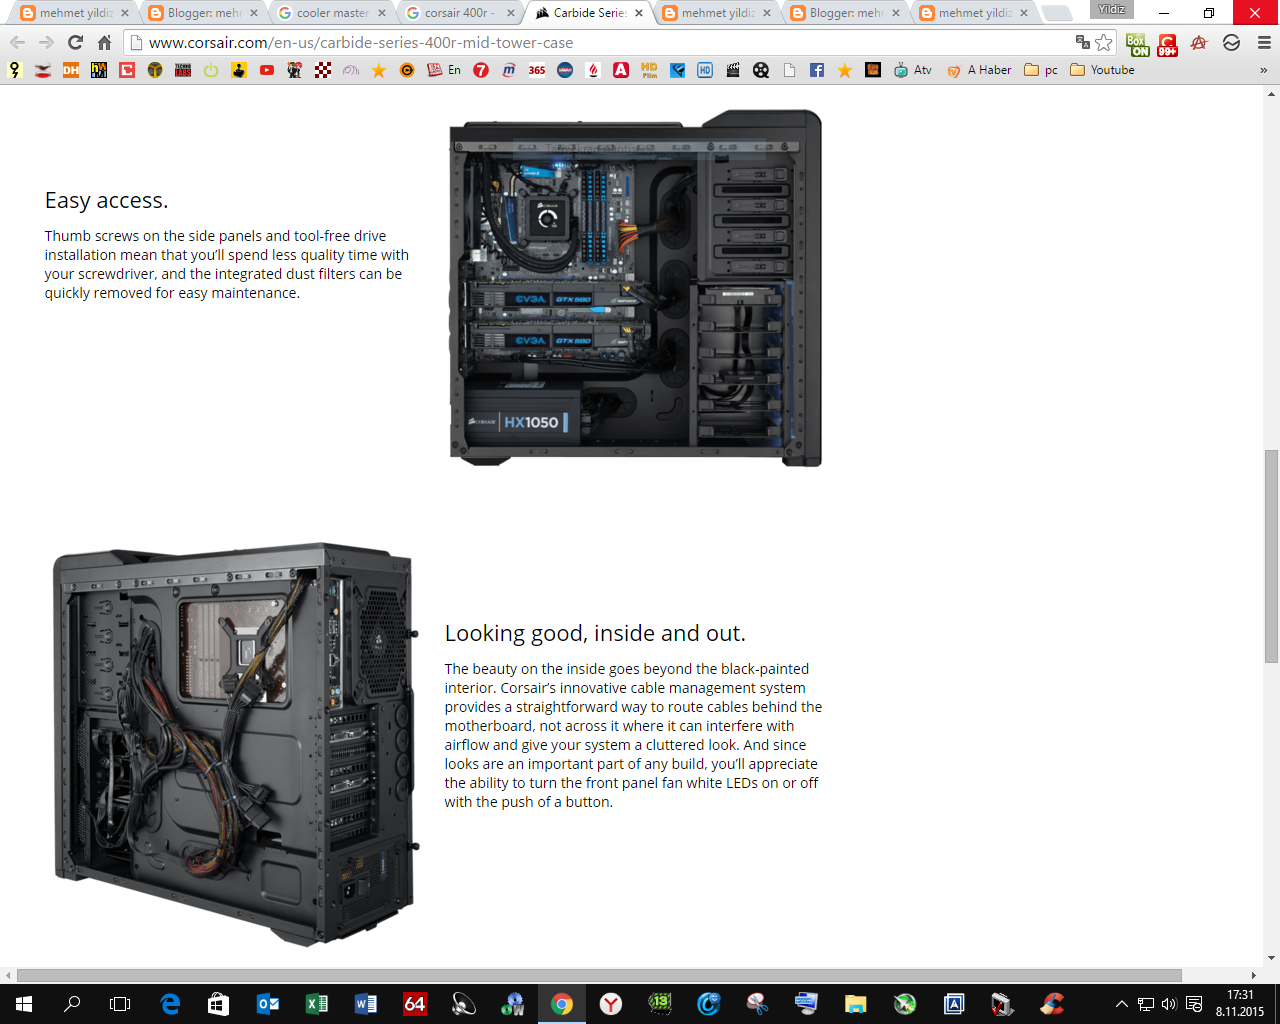Switch to the corsair 400r search tab
This screenshot has width=1280, height=1024.
(x=459, y=13)
